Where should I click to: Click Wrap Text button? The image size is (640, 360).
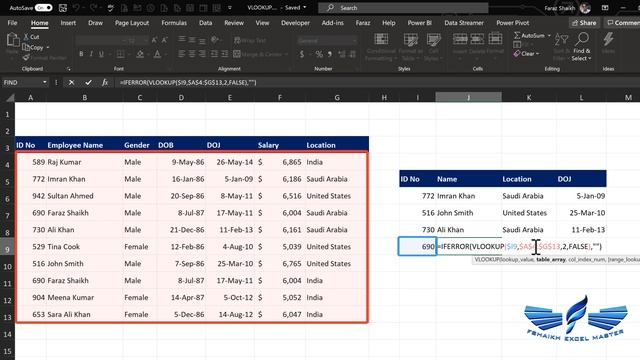tap(250, 40)
